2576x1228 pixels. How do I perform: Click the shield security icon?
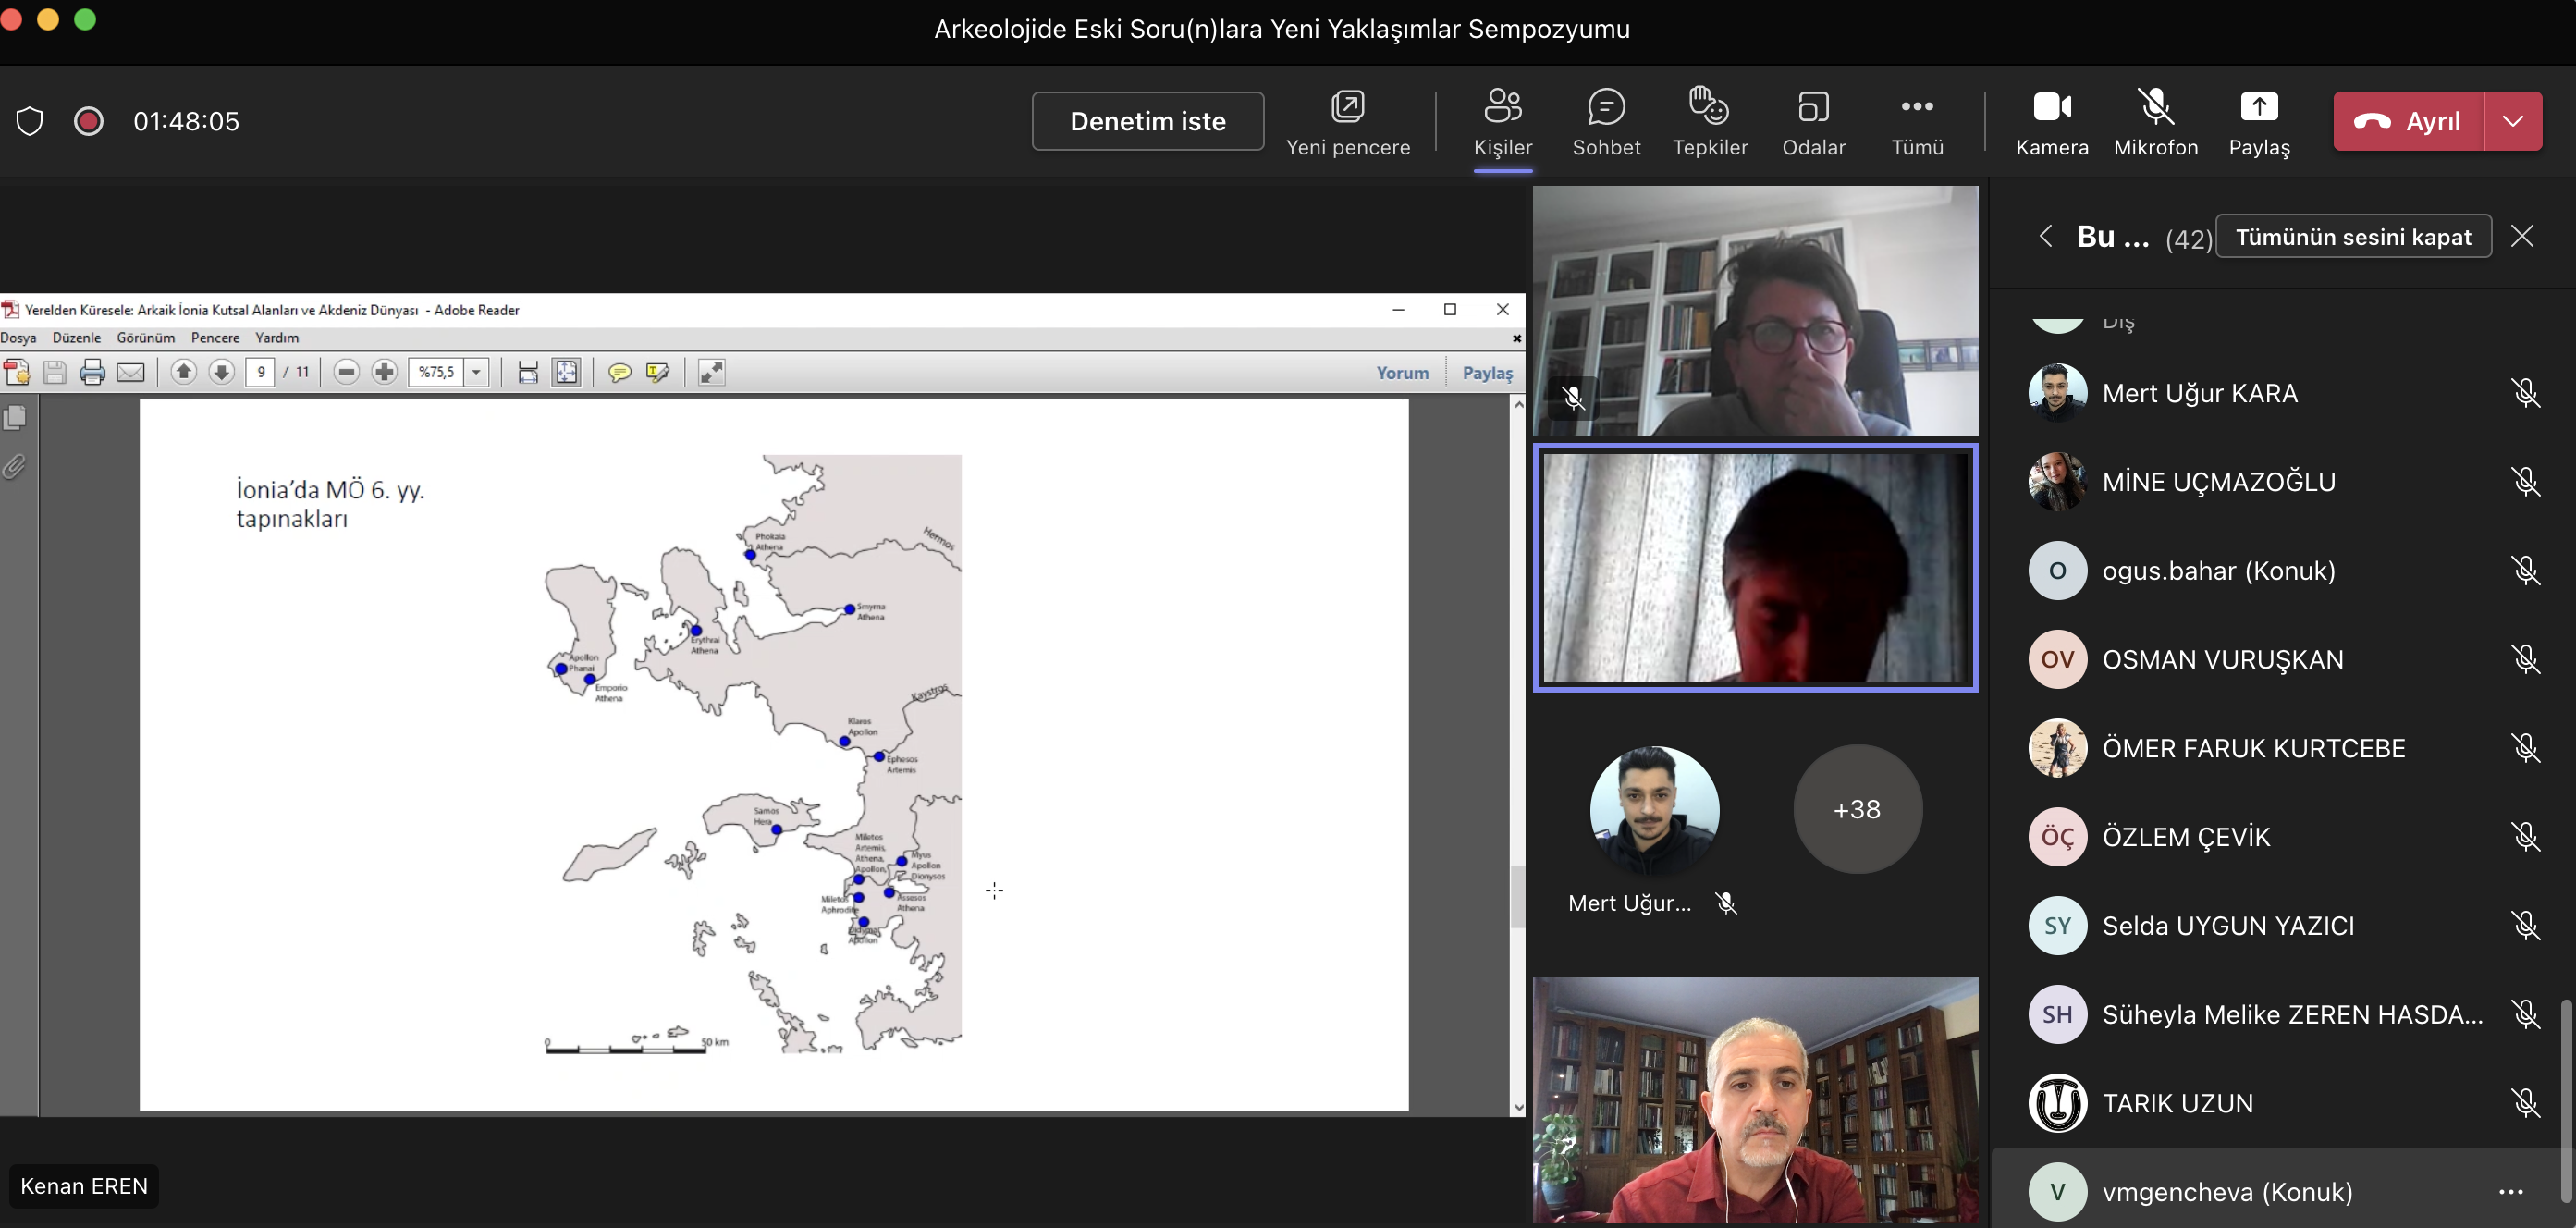pos(30,121)
